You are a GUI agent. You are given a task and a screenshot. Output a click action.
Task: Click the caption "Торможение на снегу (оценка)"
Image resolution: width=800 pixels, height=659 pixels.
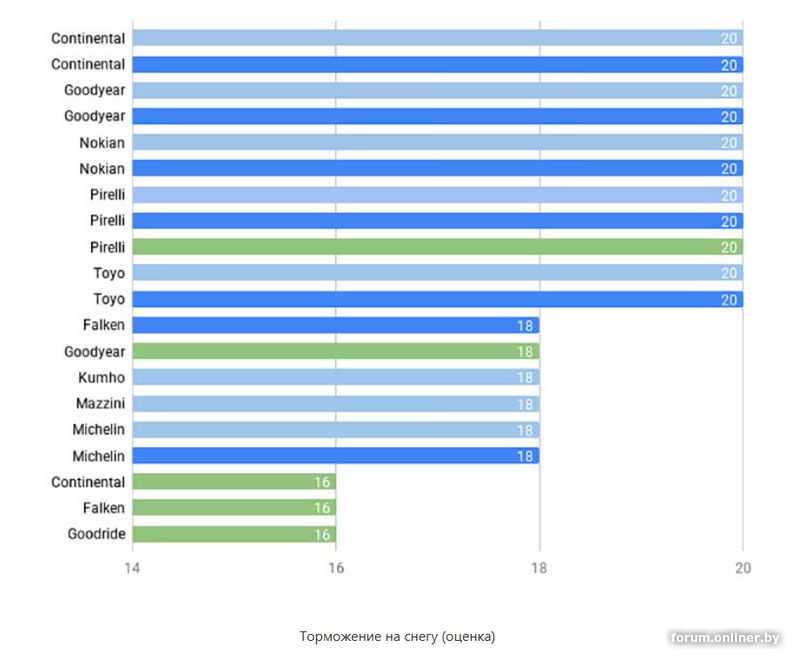pyautogui.click(x=397, y=636)
